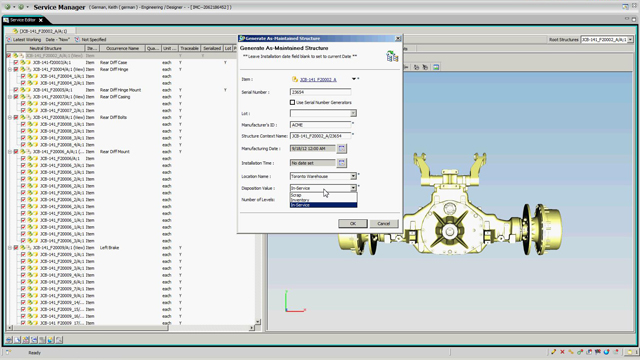Click the Structure Context Name field

click(320, 136)
